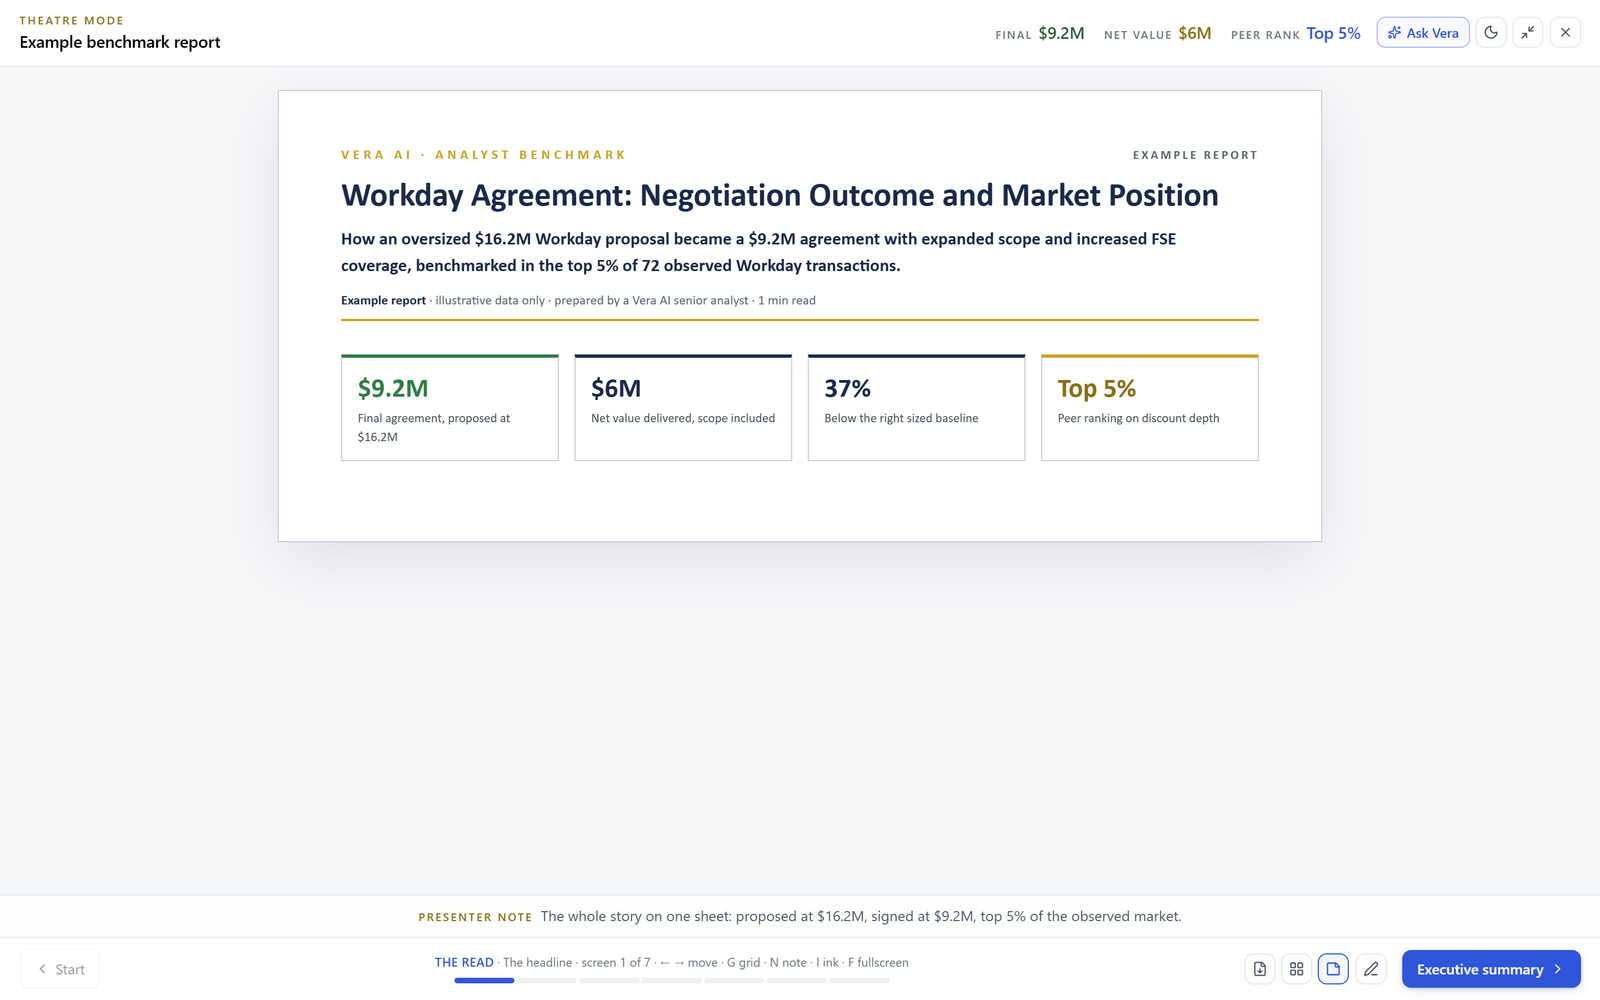The height and width of the screenshot is (1000, 1600).
Task: Jump to the last progress segment
Action: pyautogui.click(x=859, y=981)
